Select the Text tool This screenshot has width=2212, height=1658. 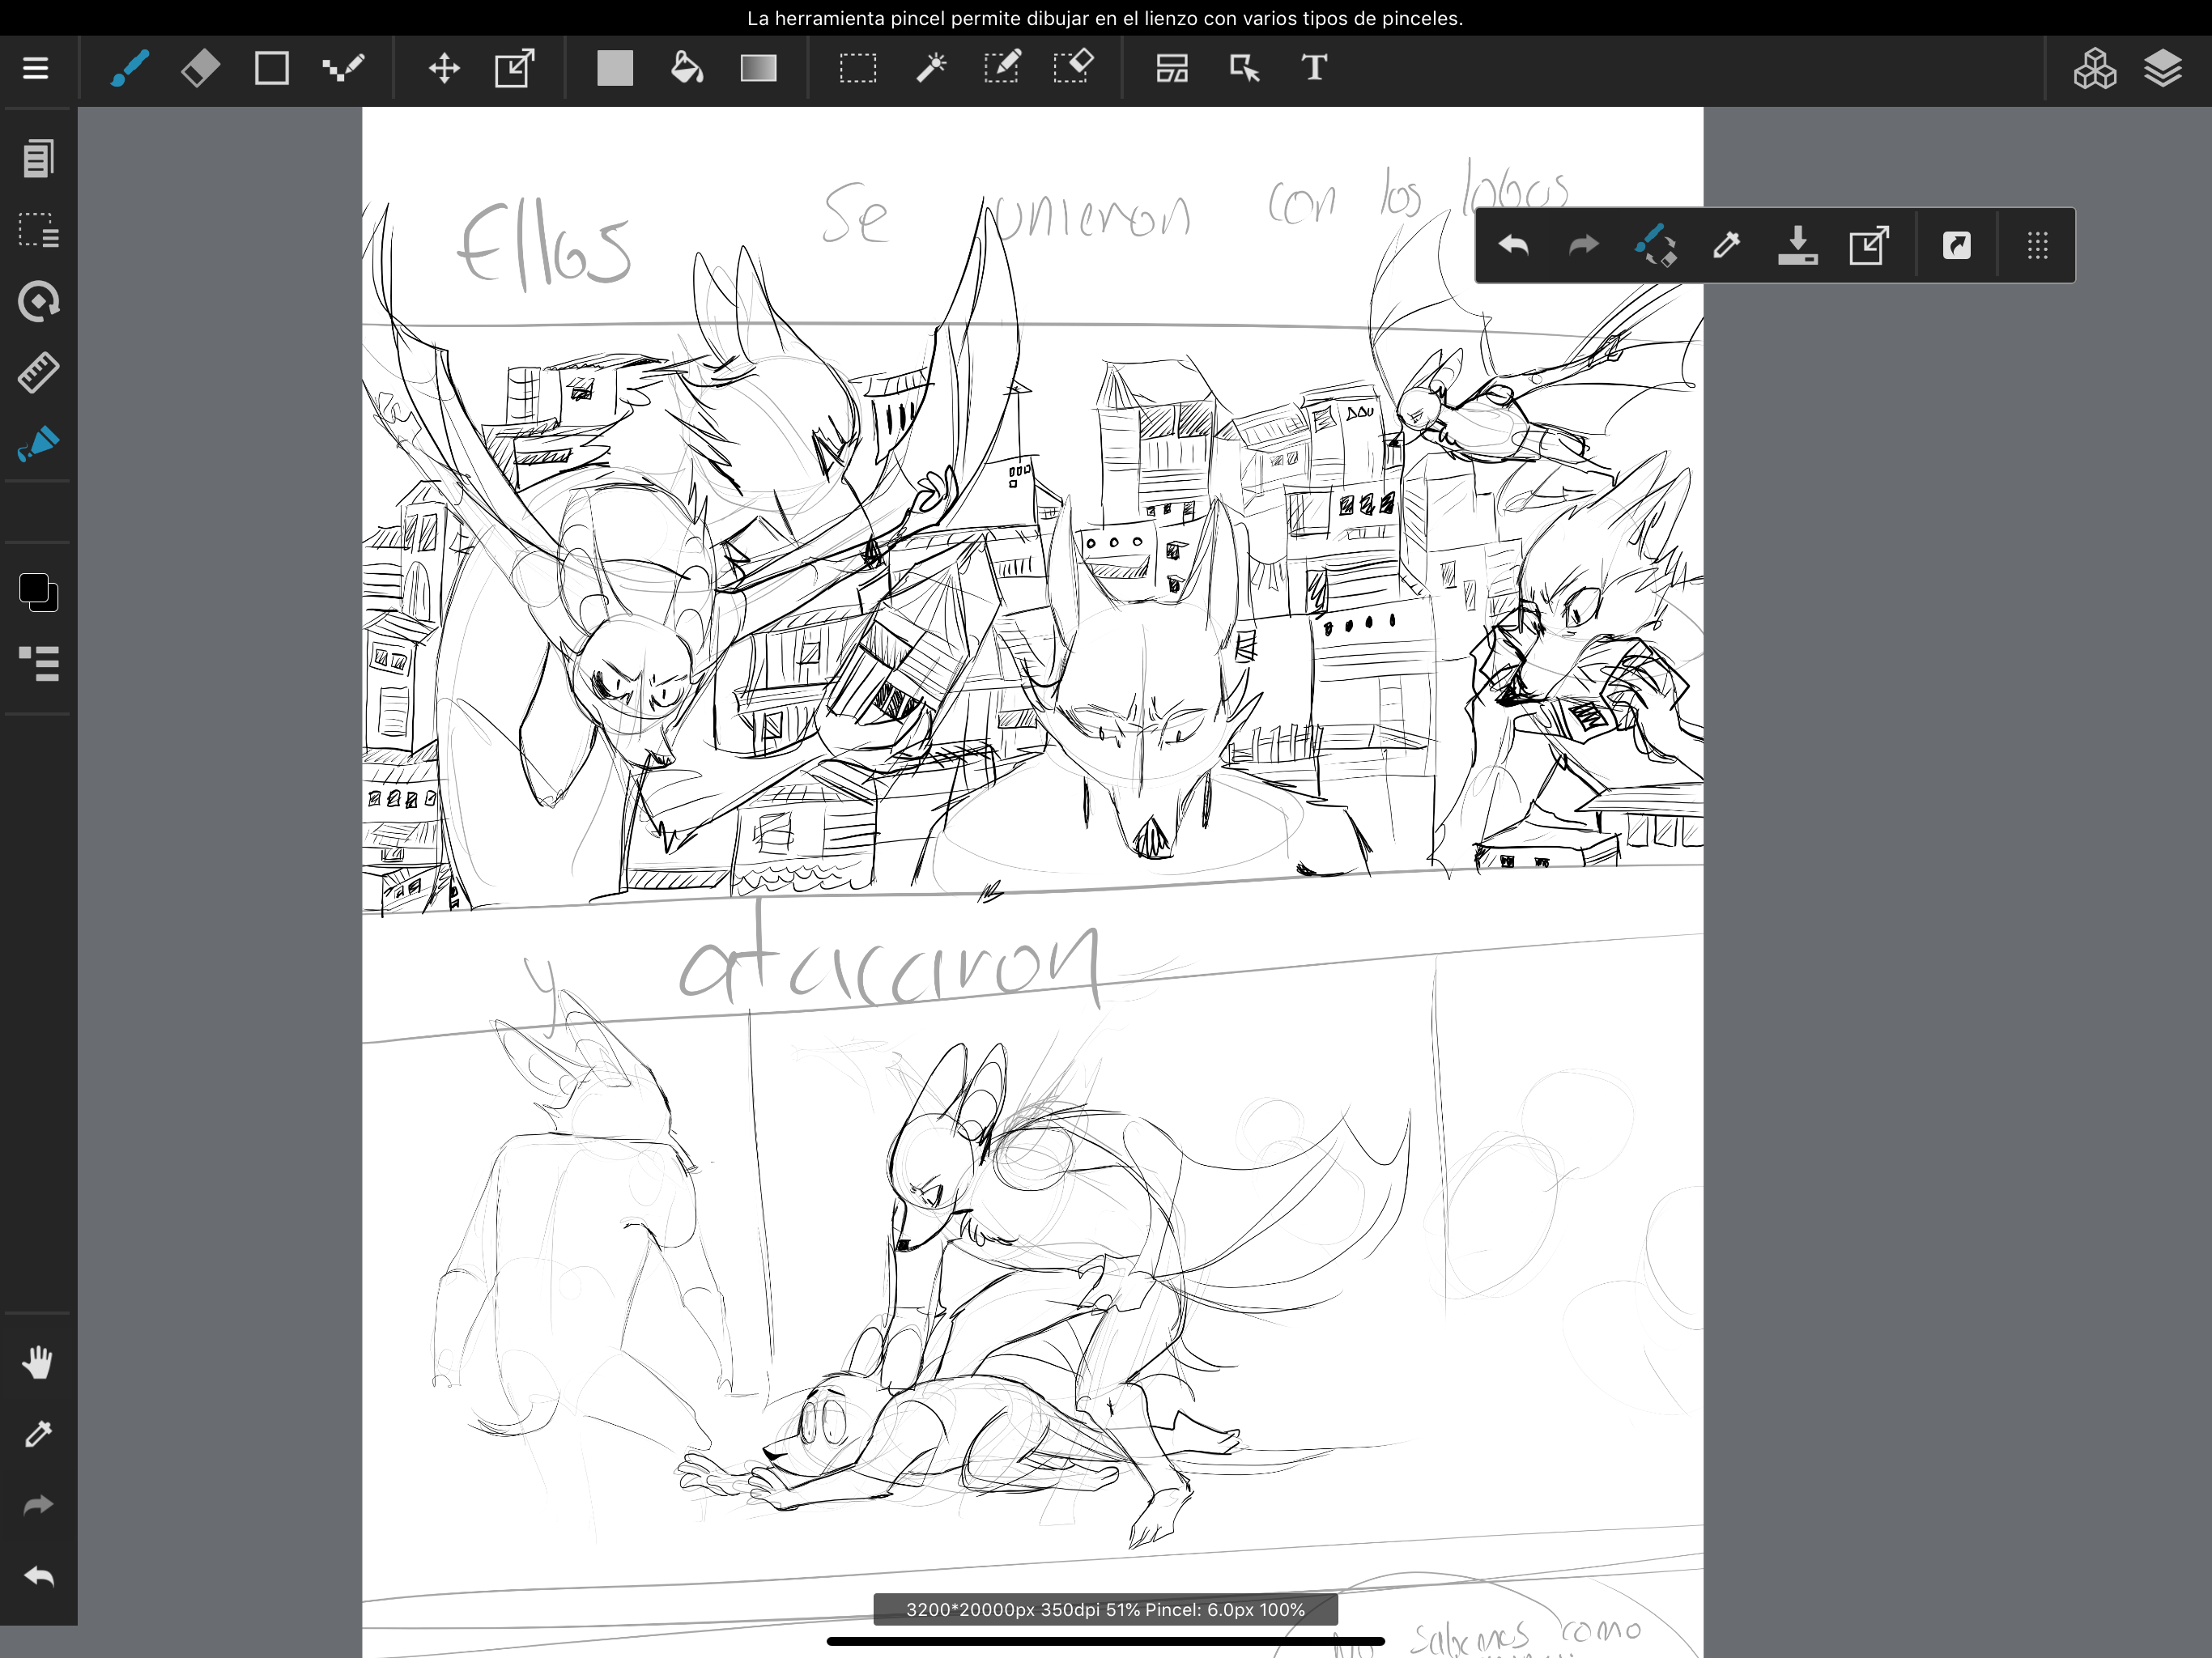point(1314,68)
